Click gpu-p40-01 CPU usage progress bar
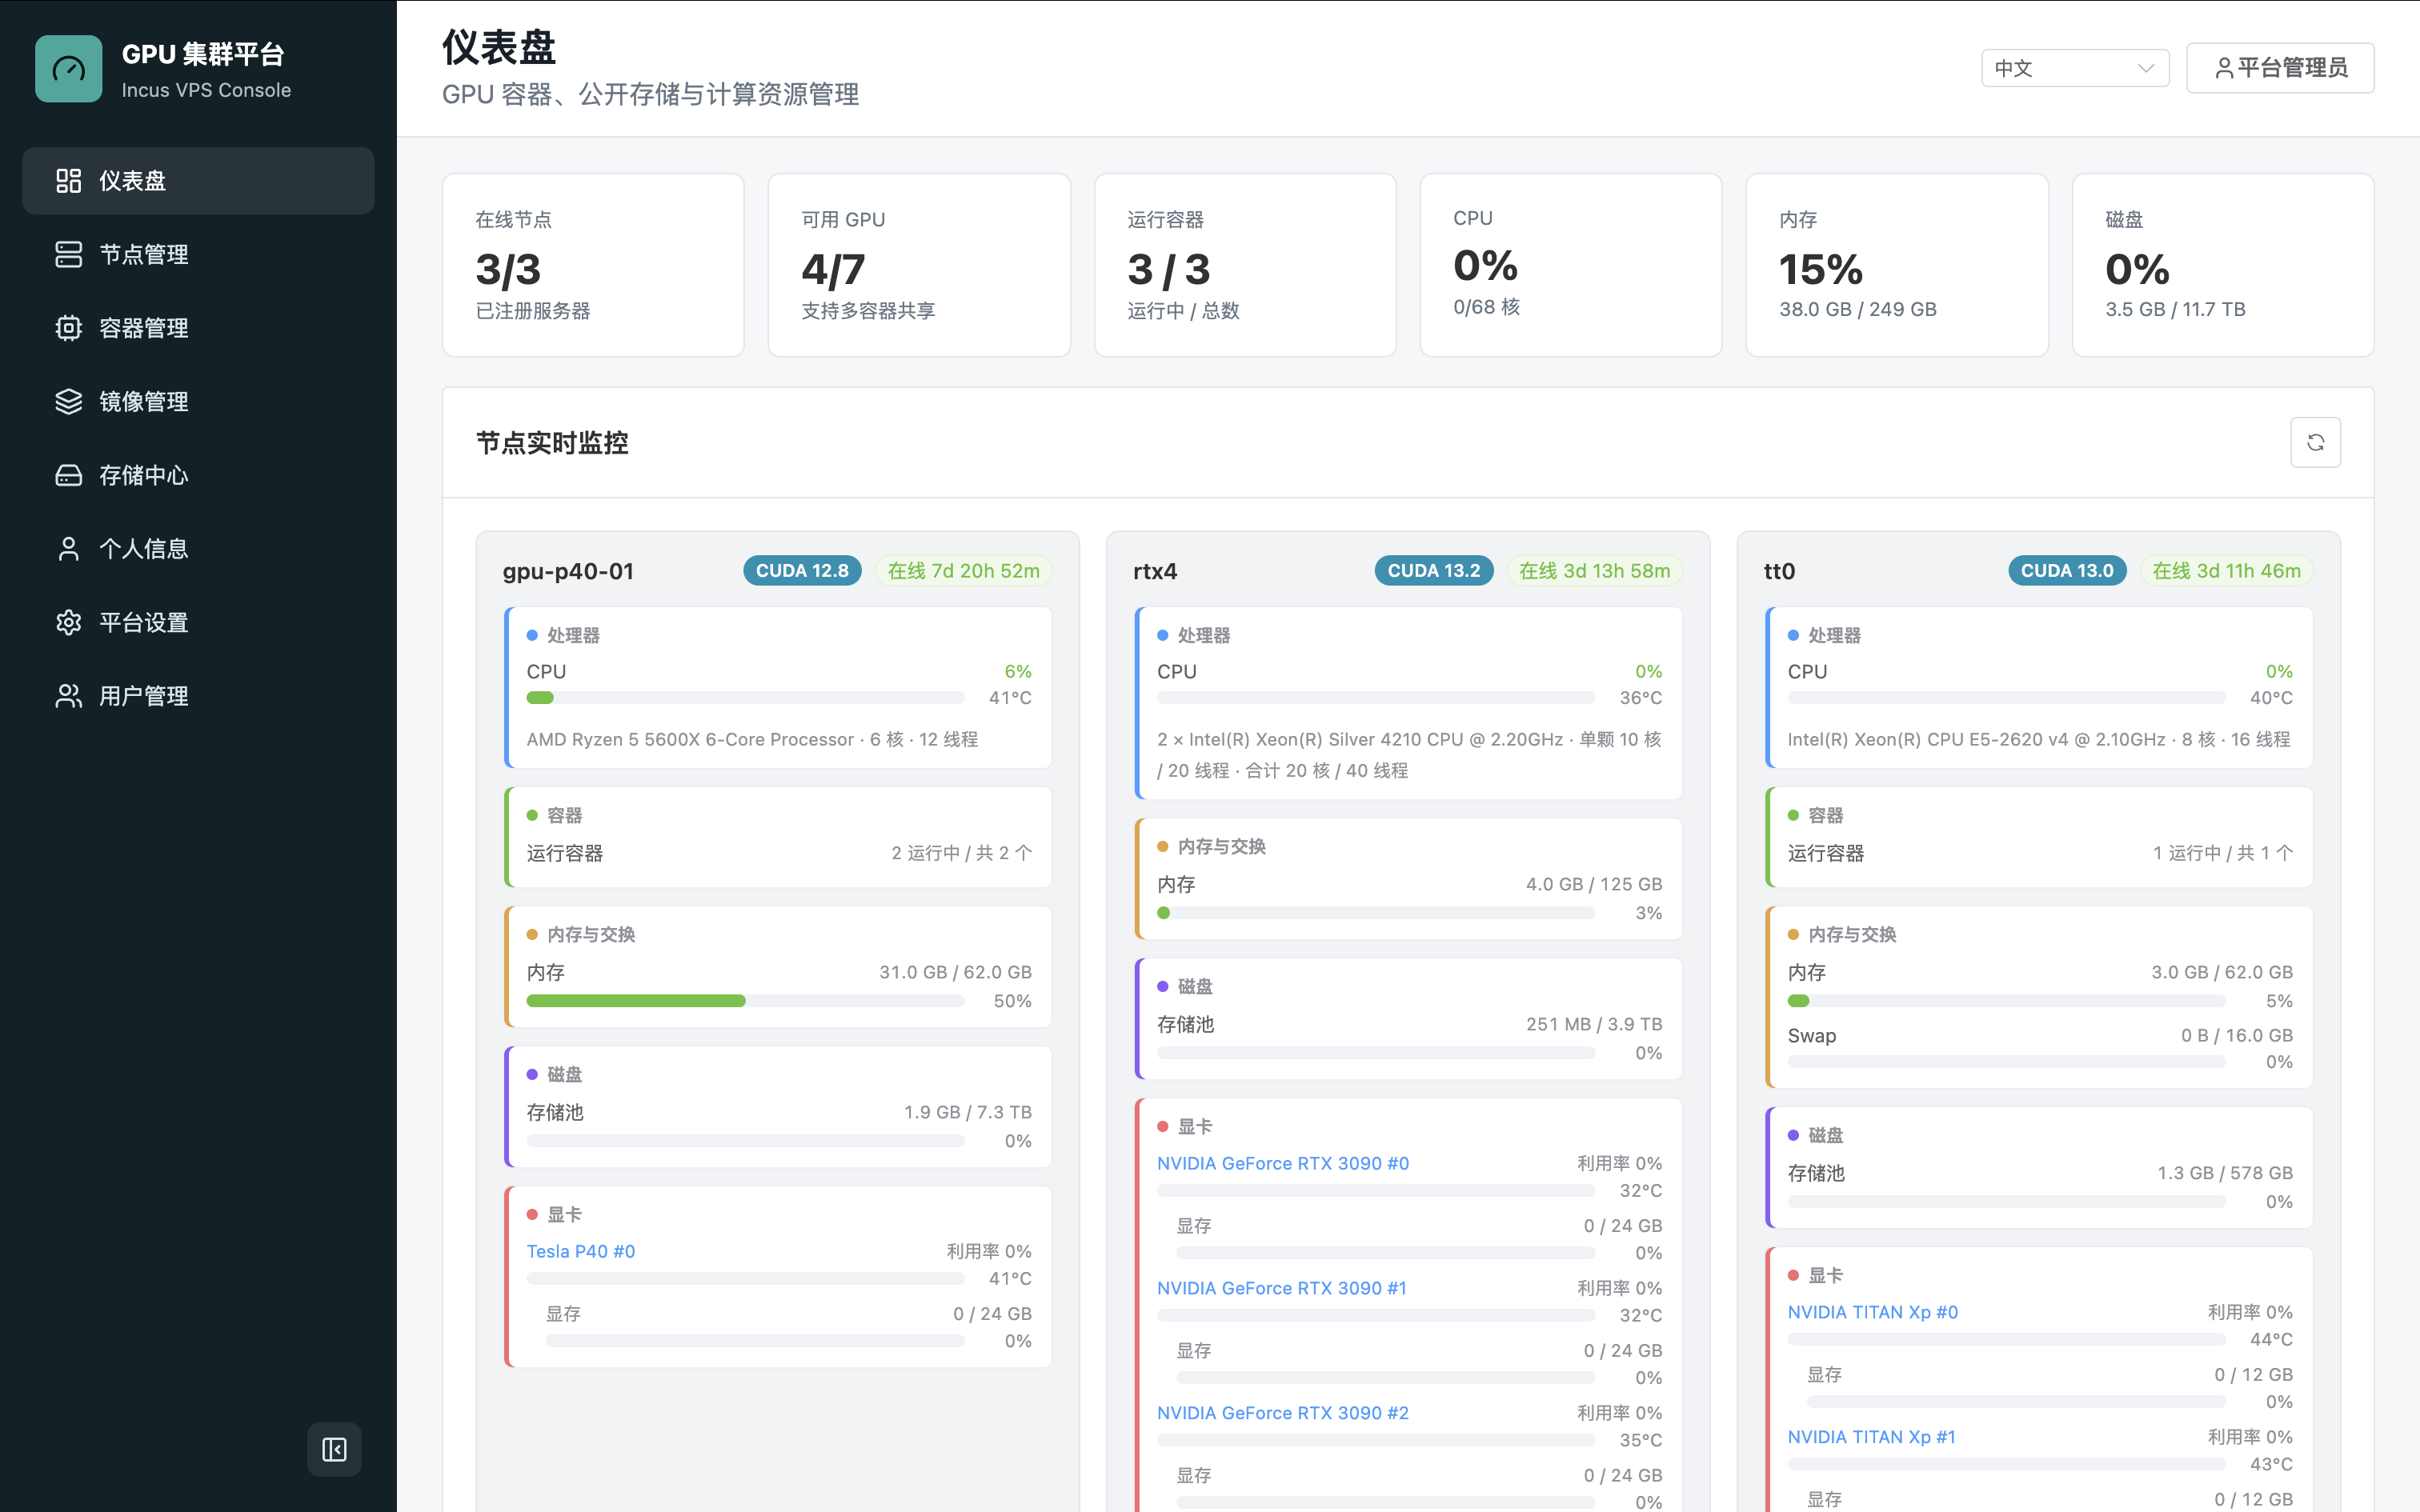Image resolution: width=2420 pixels, height=1512 pixels. pos(746,698)
